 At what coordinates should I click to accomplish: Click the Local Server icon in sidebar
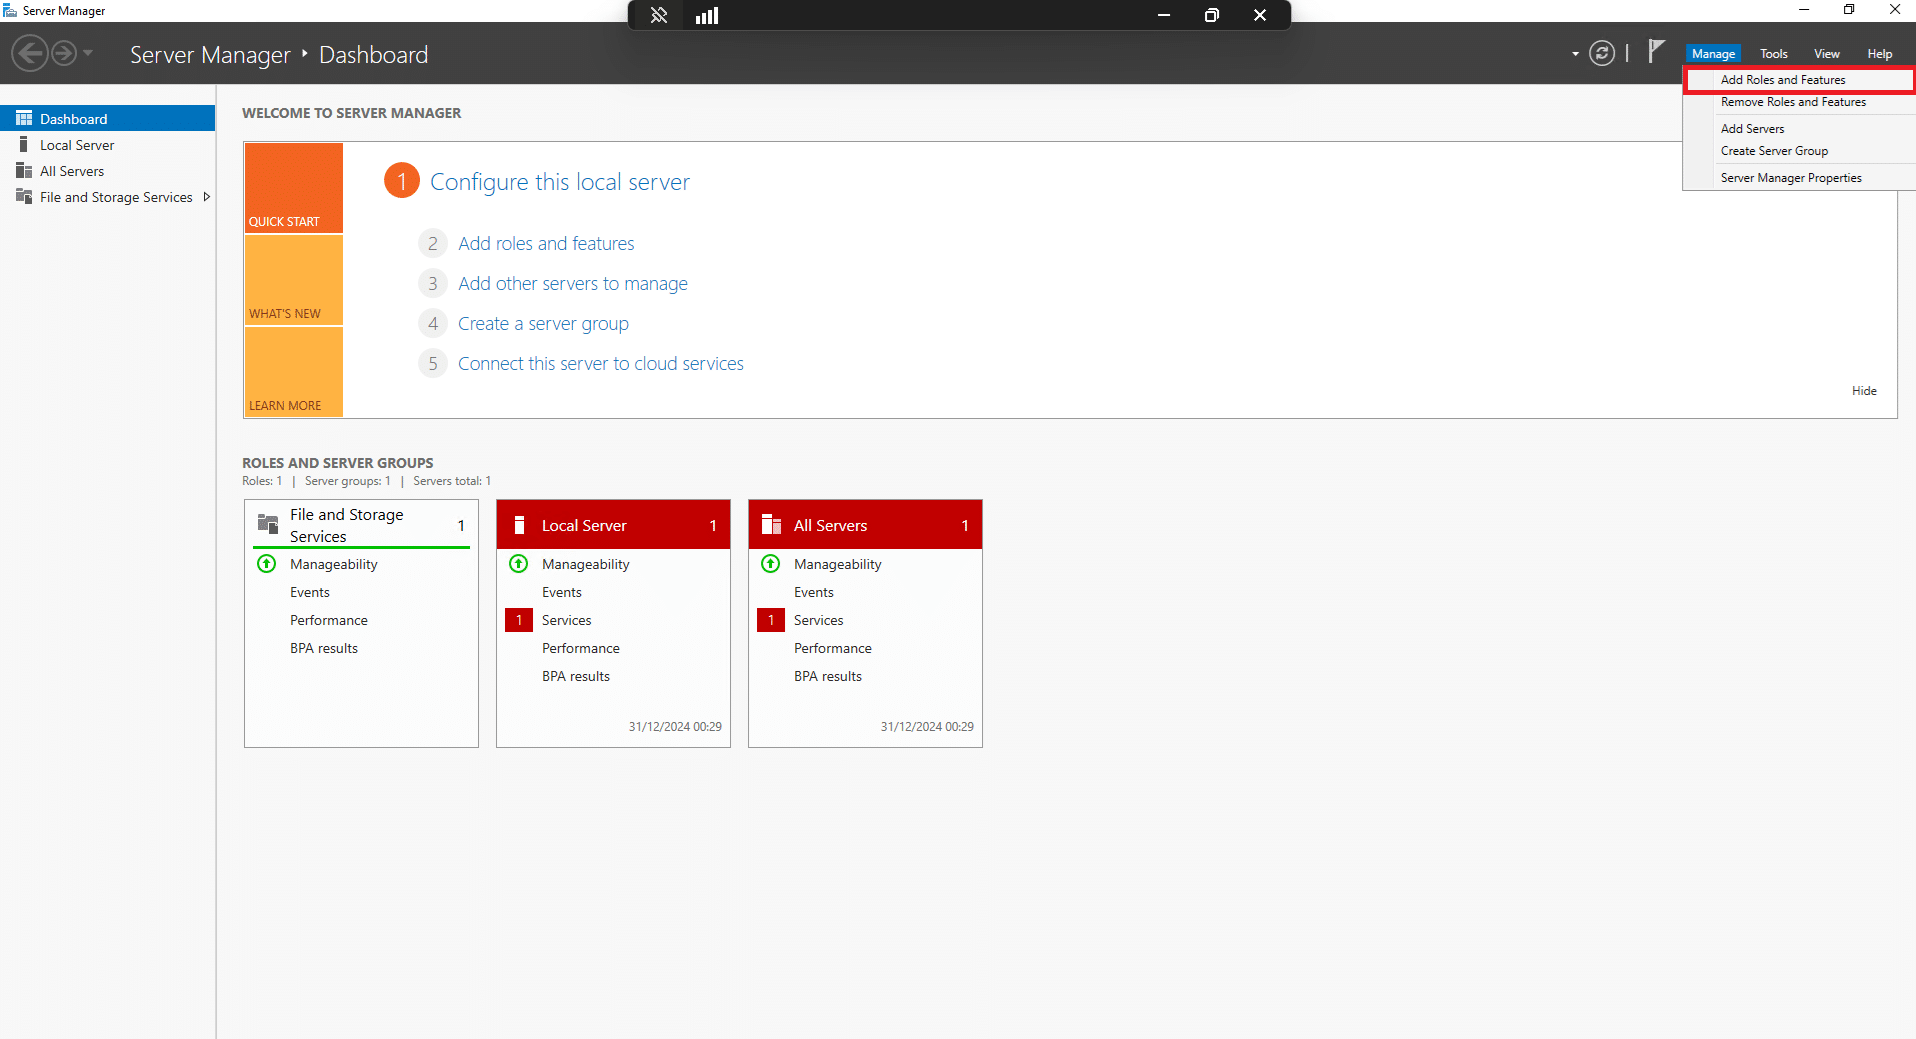[x=24, y=144]
